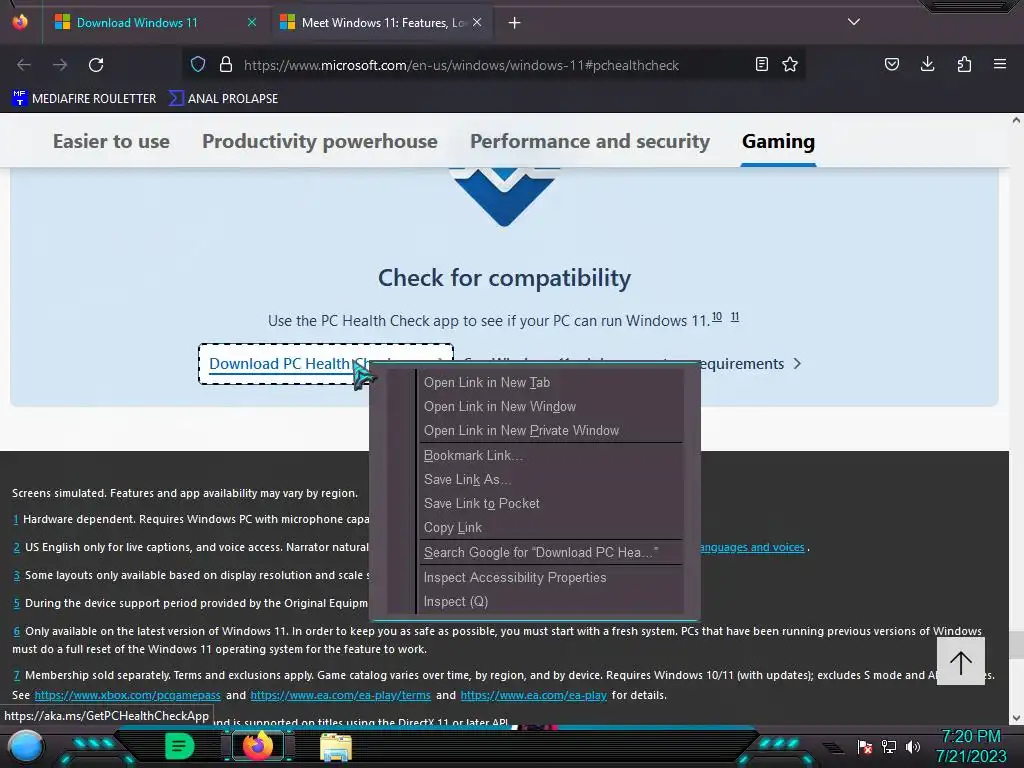Close the Meet Windows 11 tab
Screen dimensions: 1024x768
click(477, 22)
